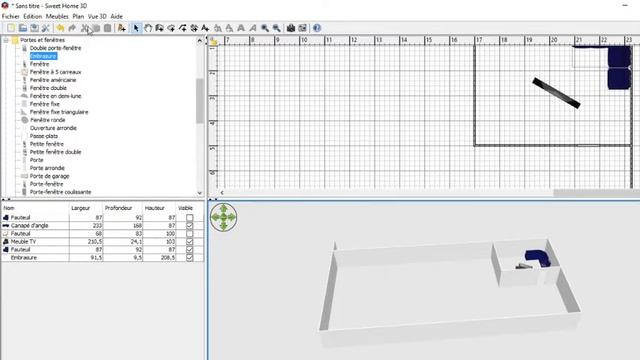Click the 3D navigation down arrow
Viewport: 640px width, 360px height.
224,226
